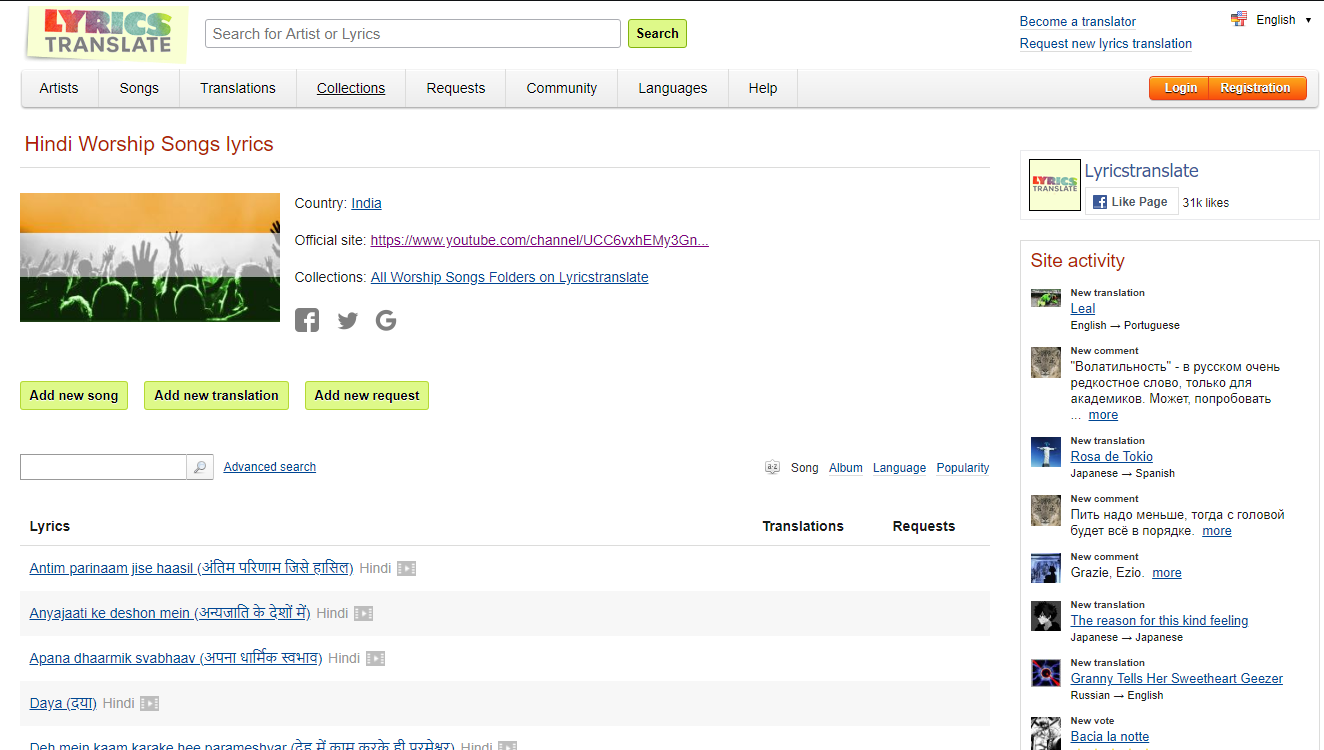Open Bacia la notte link

tap(1110, 737)
